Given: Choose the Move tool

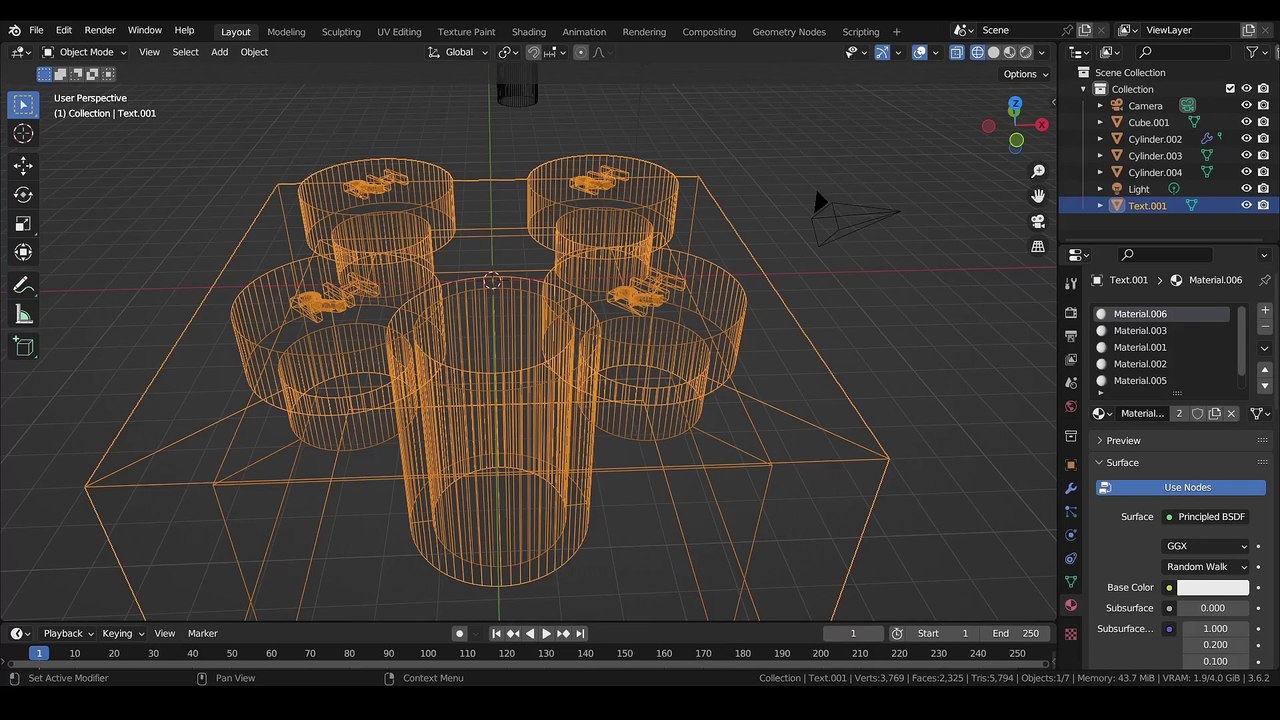Looking at the screenshot, I should pos(23,166).
